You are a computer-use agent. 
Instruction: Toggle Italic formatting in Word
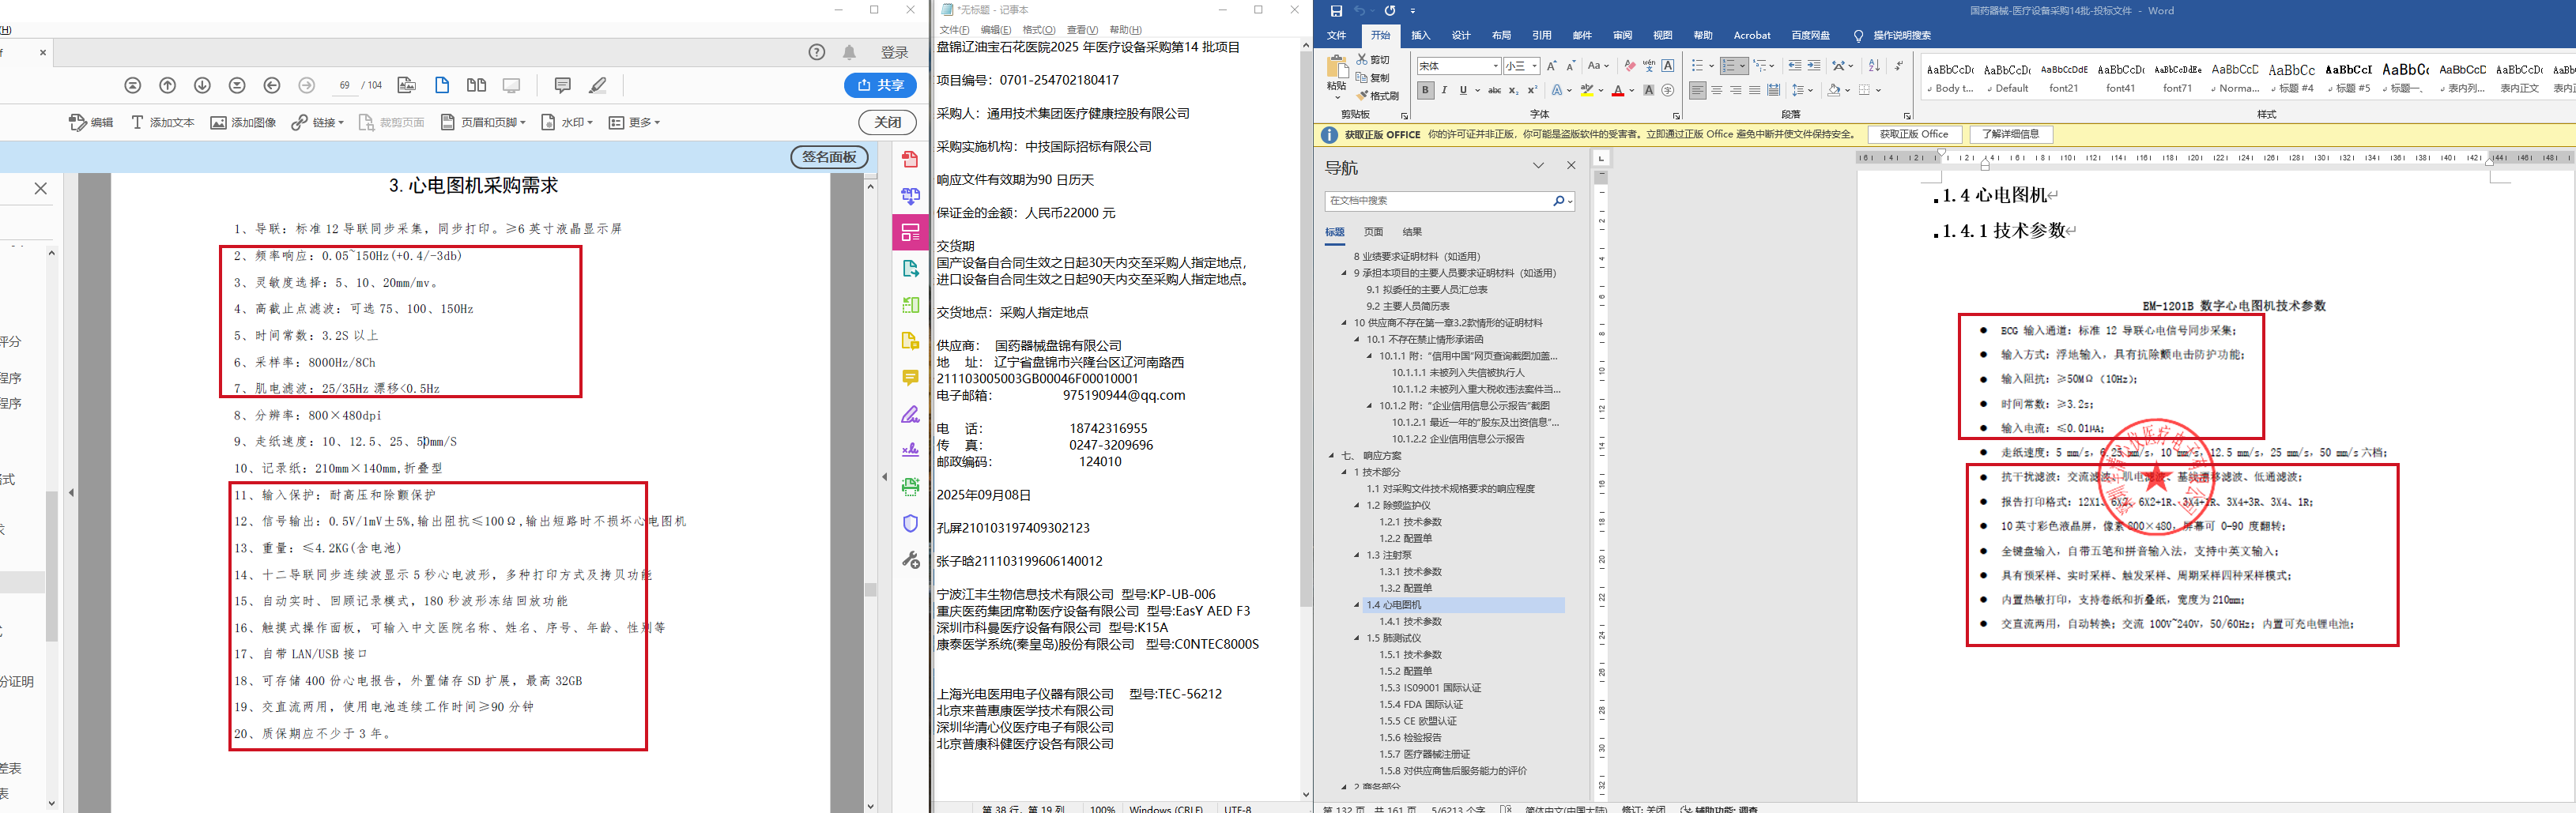(x=1444, y=91)
